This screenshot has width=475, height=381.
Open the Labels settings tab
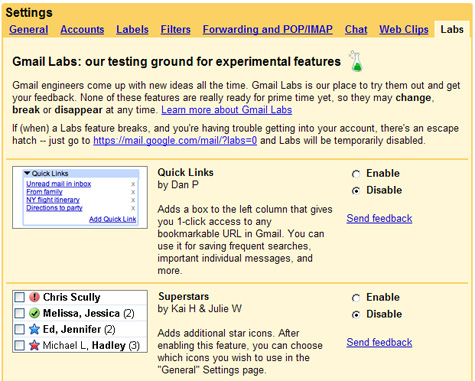tap(132, 30)
